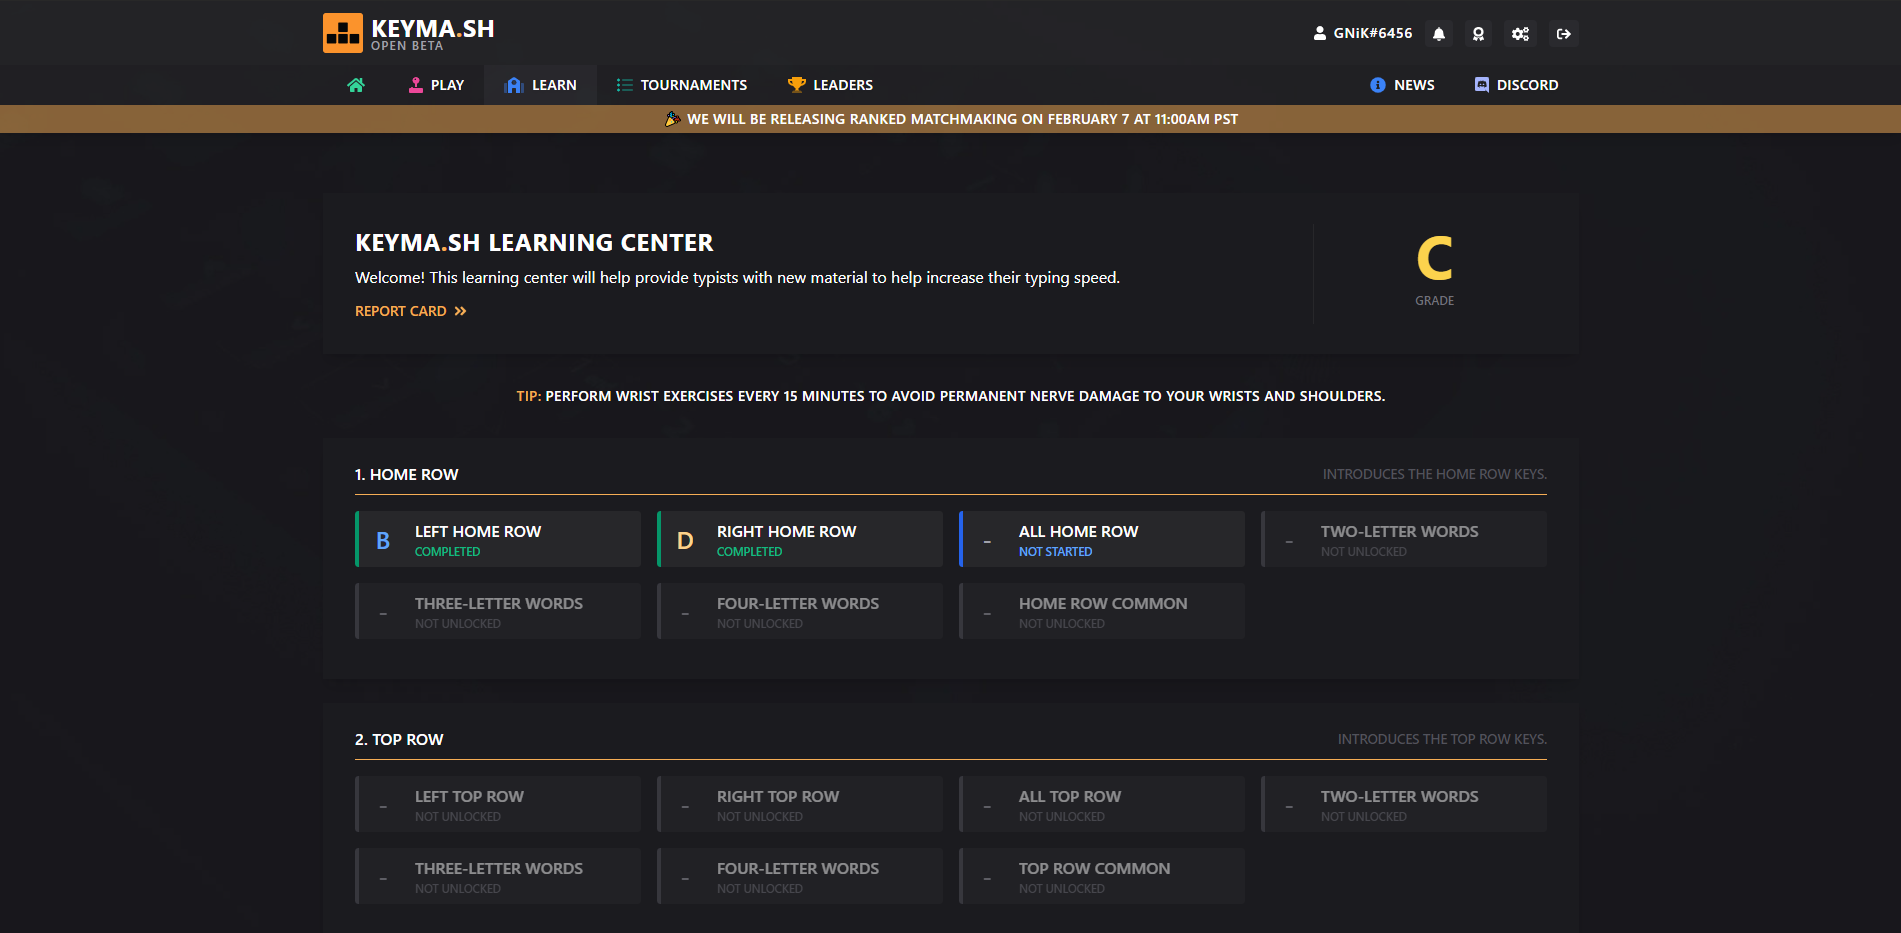Image resolution: width=1901 pixels, height=933 pixels.
Task: Click the locked Right Top Row lesson
Action: 800,804
